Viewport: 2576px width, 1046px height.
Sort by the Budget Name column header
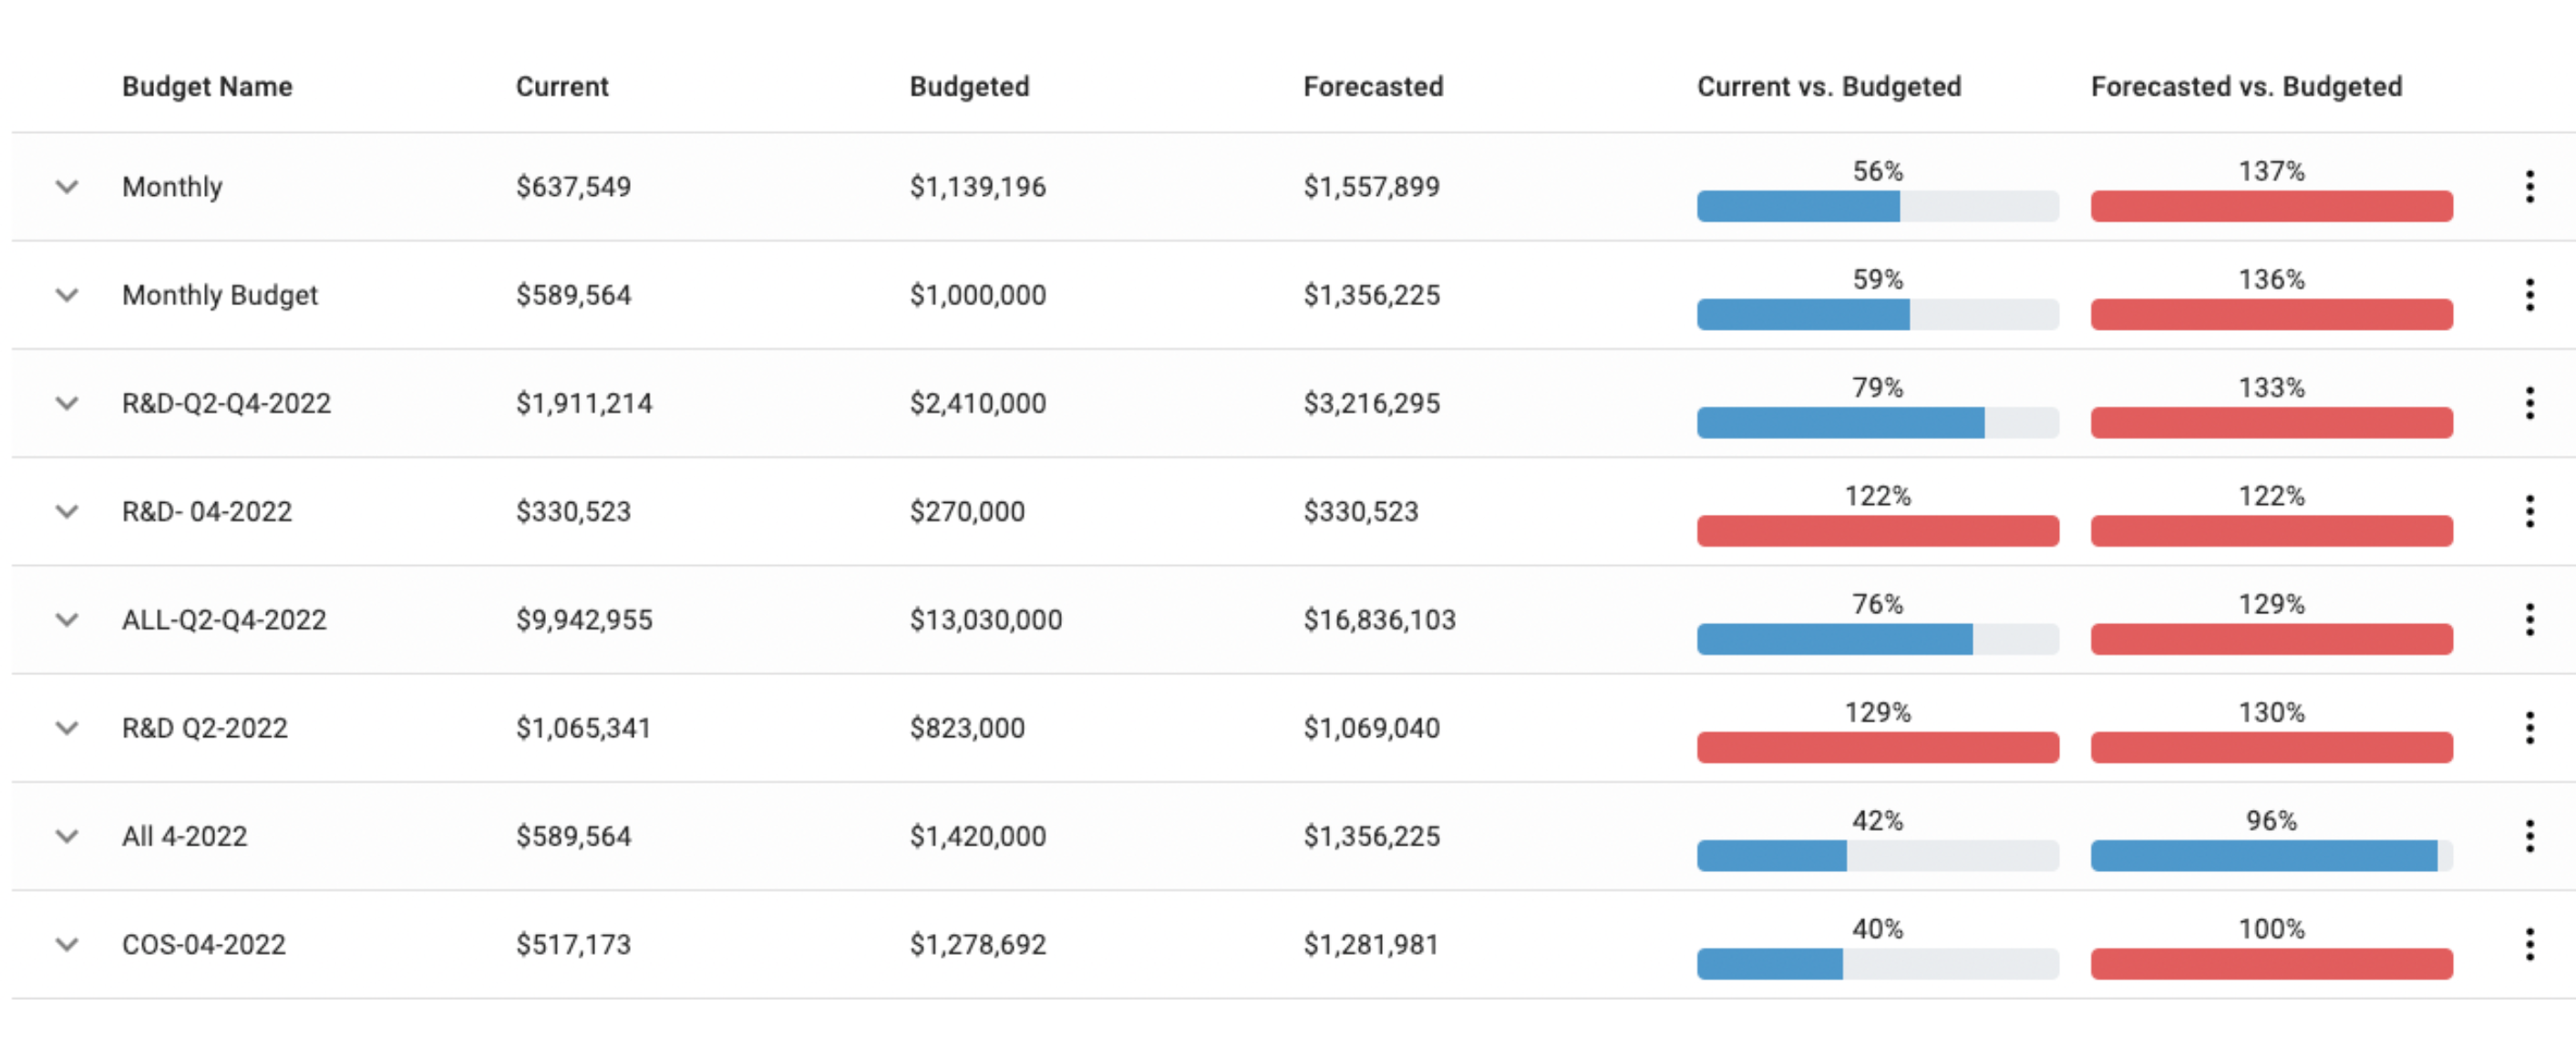(x=207, y=87)
